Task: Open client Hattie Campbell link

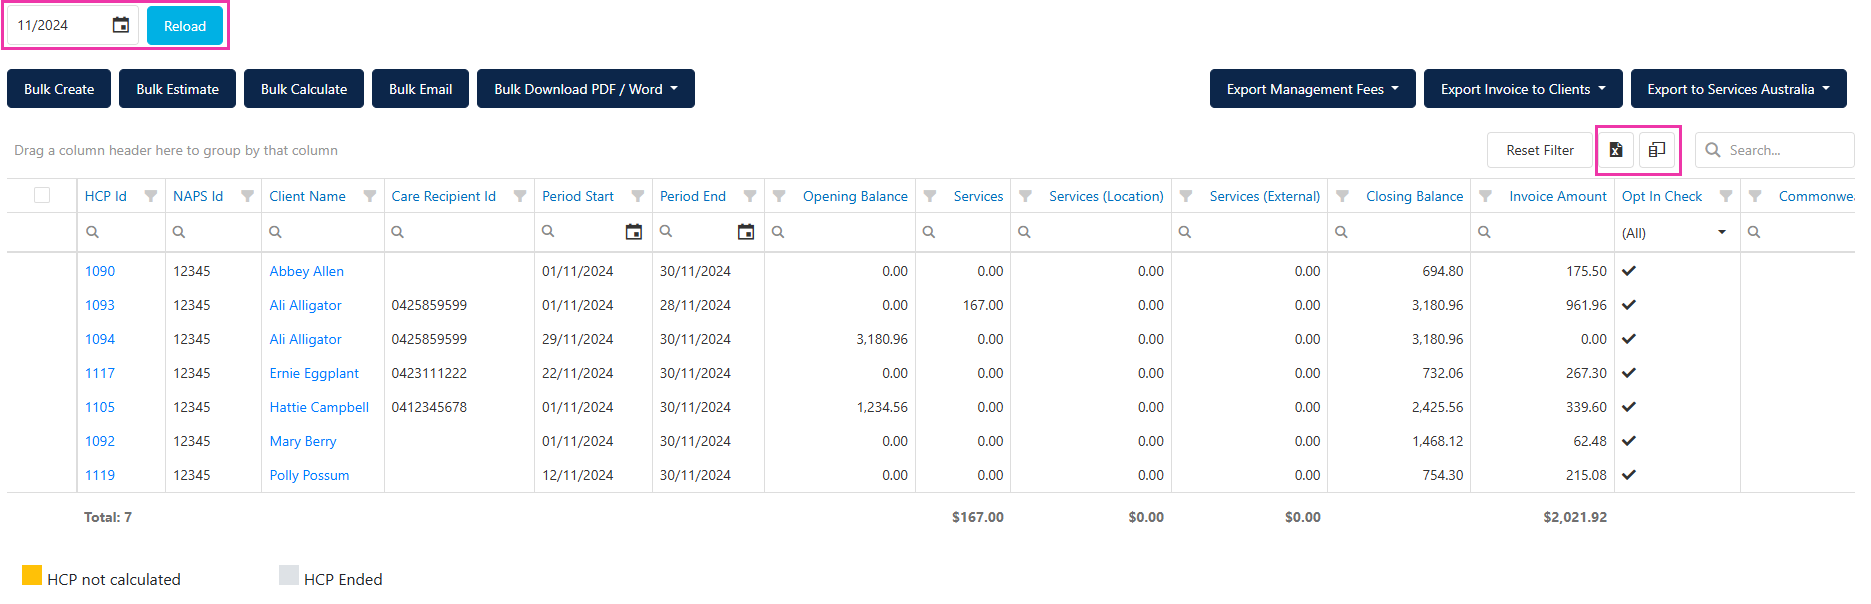Action: [x=319, y=407]
